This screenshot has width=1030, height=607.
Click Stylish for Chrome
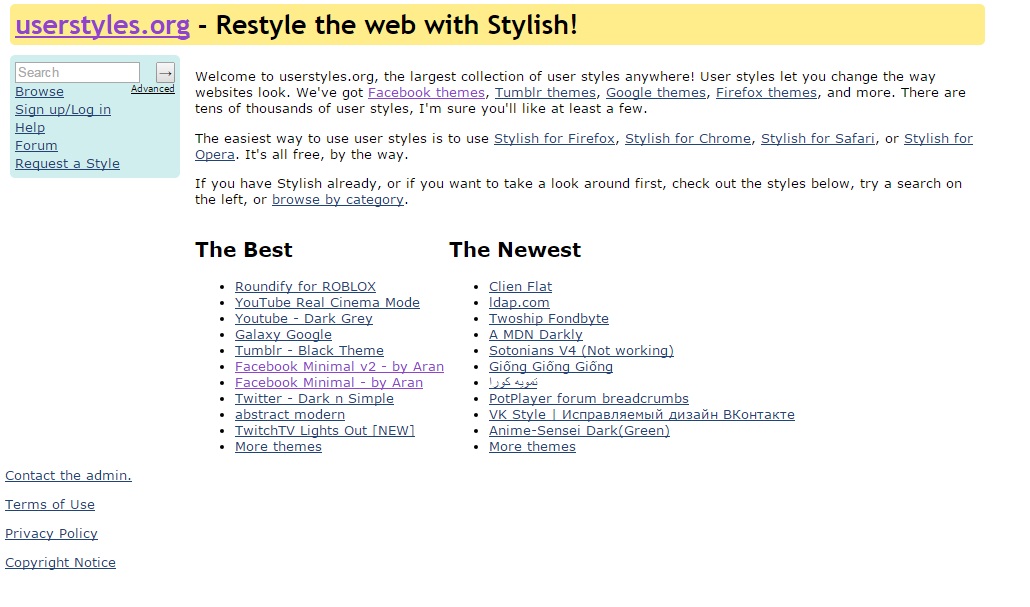687,138
